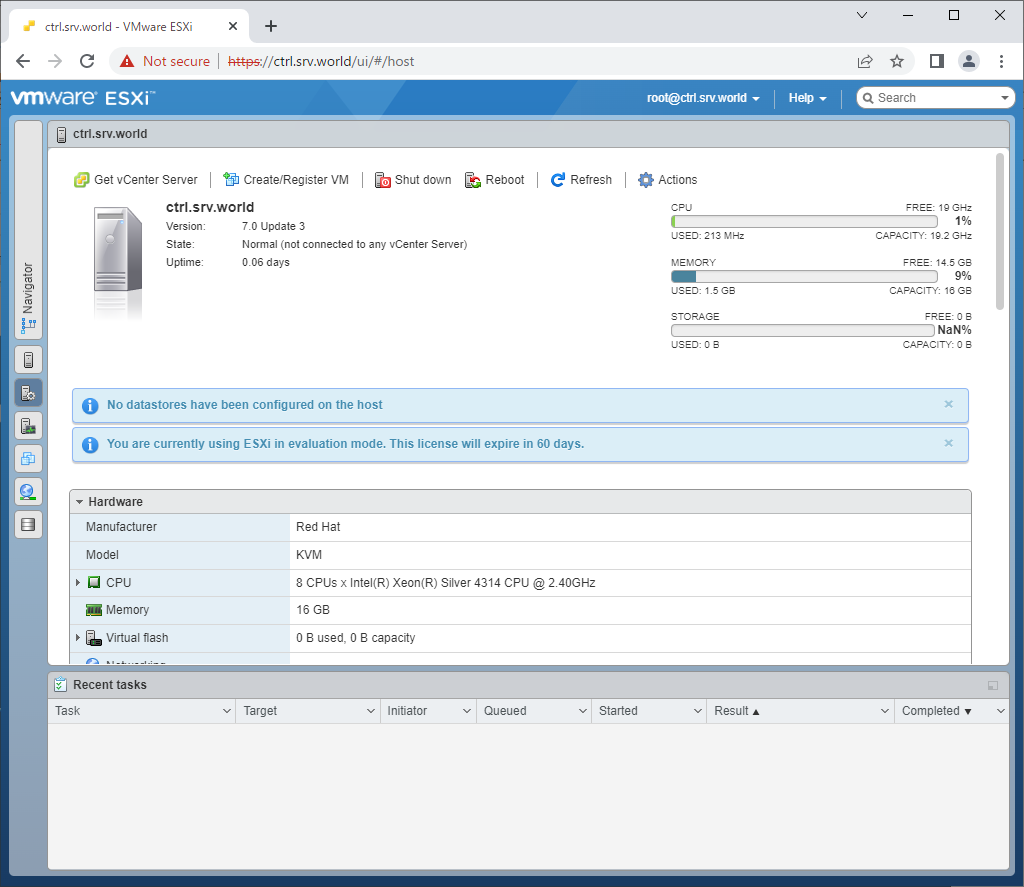Open the Manage section from the sidebar
This screenshot has width=1024, height=887.
coord(28,392)
